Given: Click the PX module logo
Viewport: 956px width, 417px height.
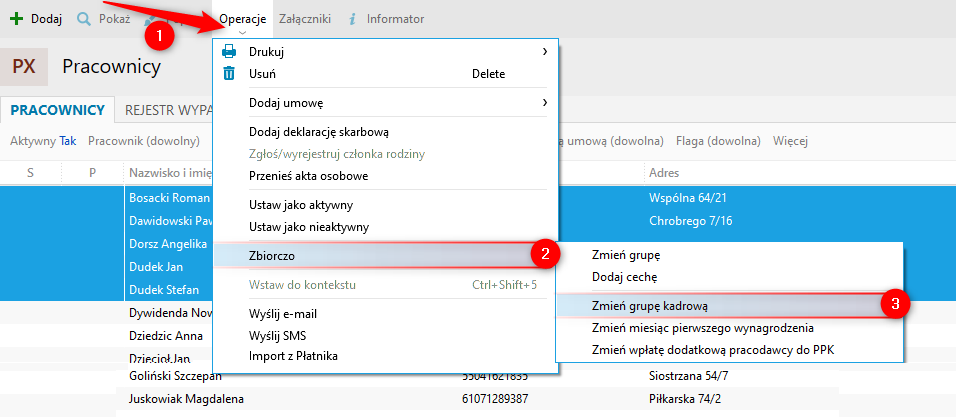Looking at the screenshot, I should (x=24, y=67).
